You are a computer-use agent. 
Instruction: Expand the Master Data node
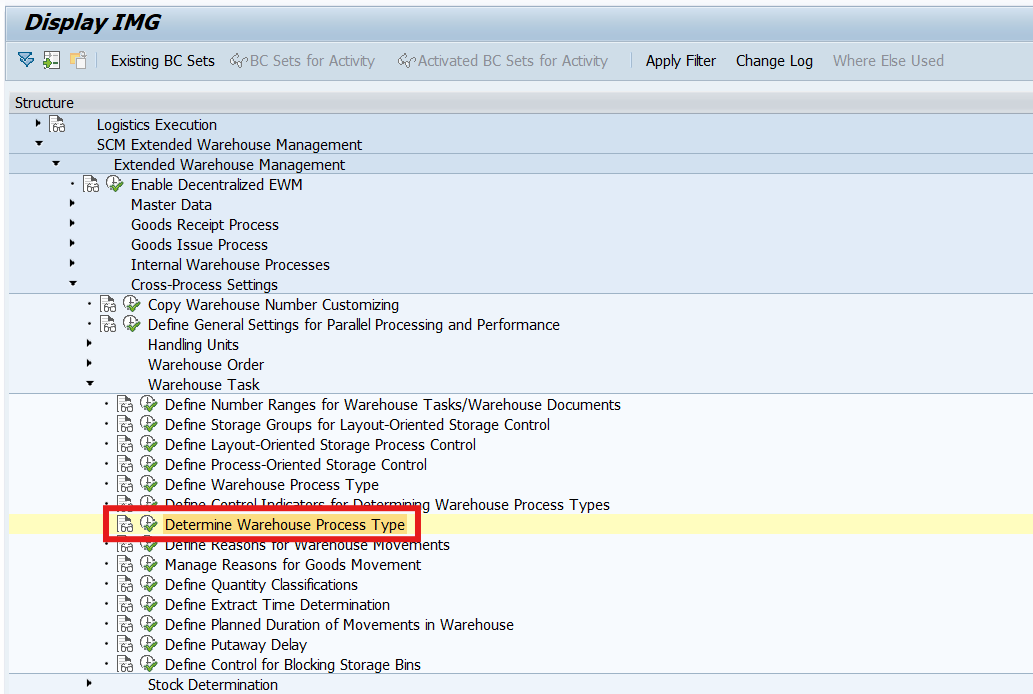[x=72, y=204]
